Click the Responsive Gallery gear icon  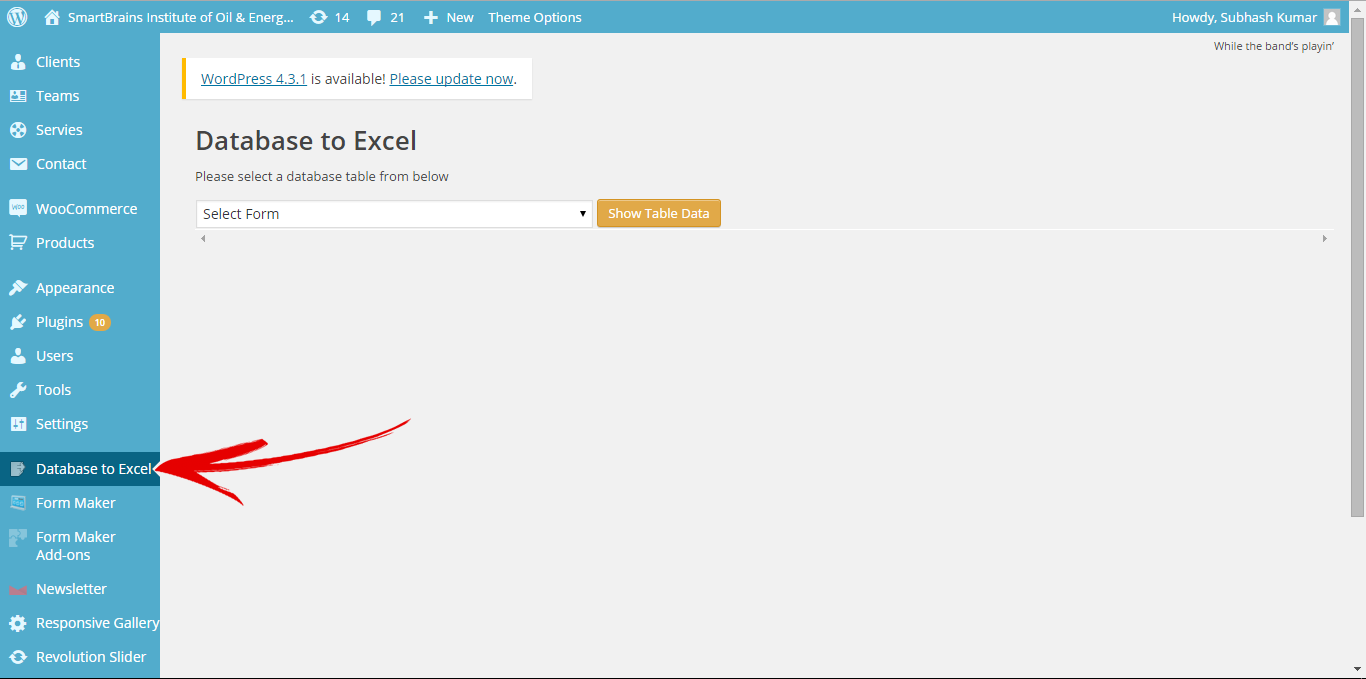tap(18, 623)
